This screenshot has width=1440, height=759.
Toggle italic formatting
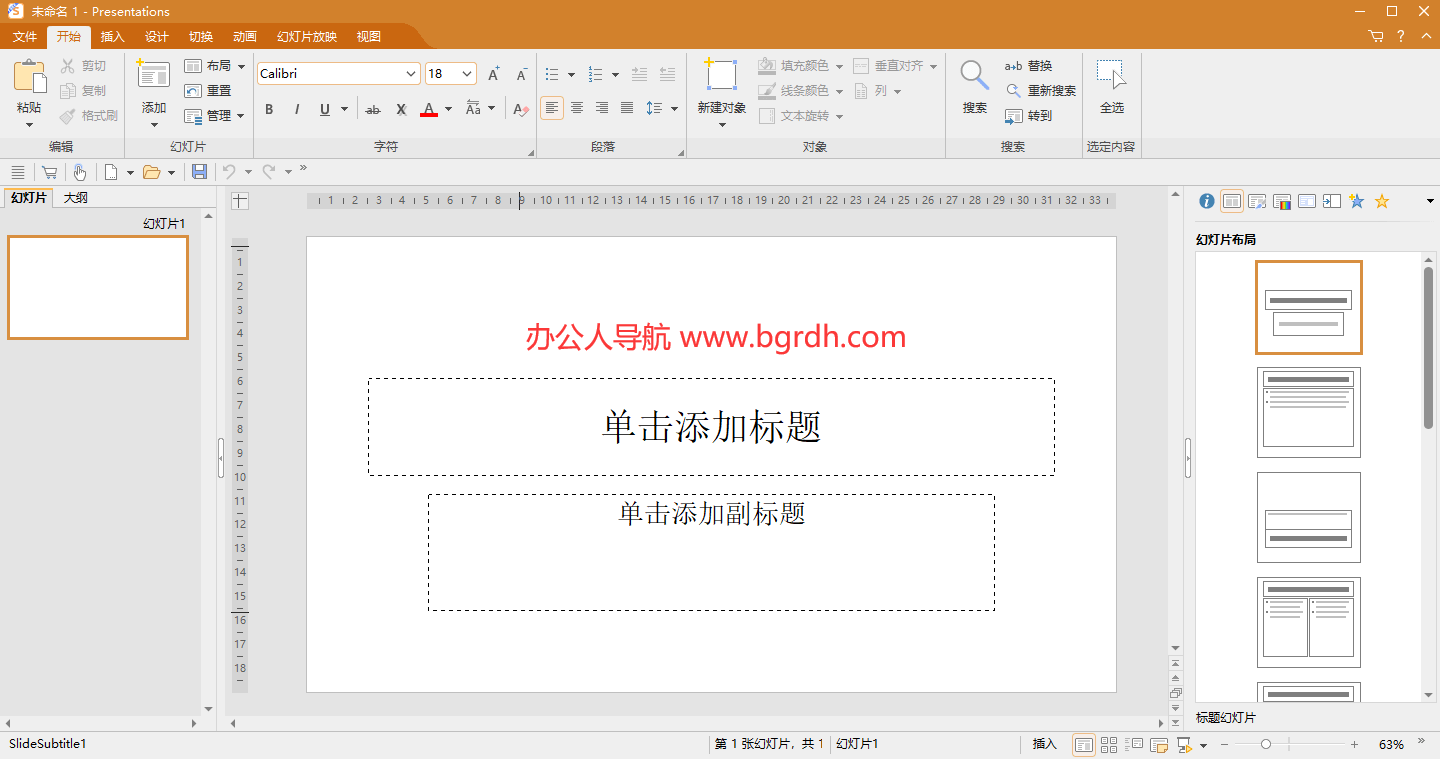[297, 109]
